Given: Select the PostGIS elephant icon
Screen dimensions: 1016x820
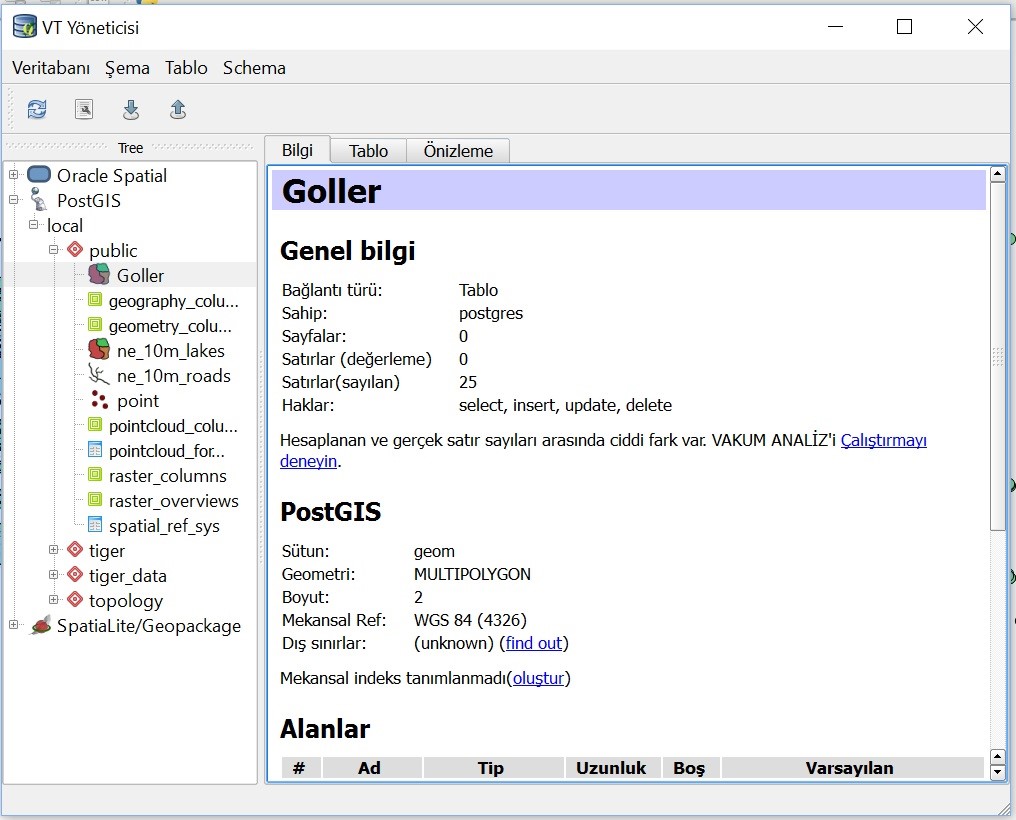Looking at the screenshot, I should click(x=39, y=199).
